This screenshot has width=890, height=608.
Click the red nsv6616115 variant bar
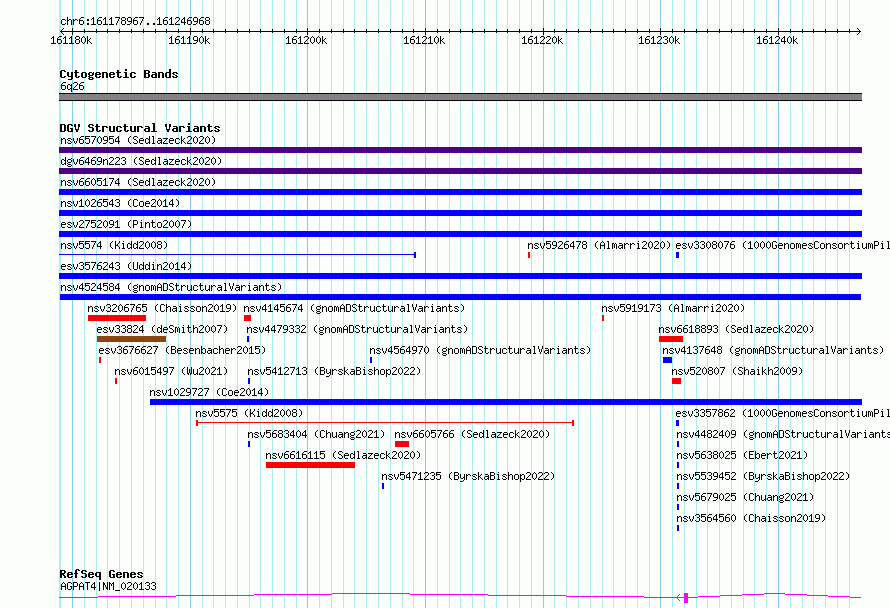click(310, 465)
